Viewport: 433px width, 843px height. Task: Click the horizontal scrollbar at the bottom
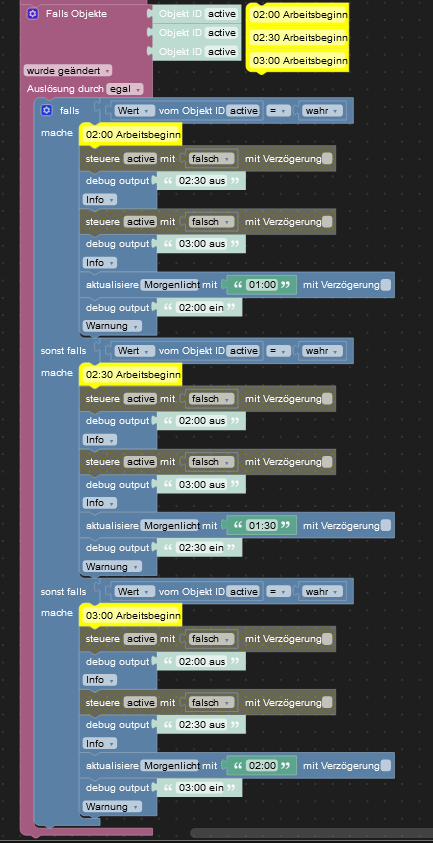311,833
